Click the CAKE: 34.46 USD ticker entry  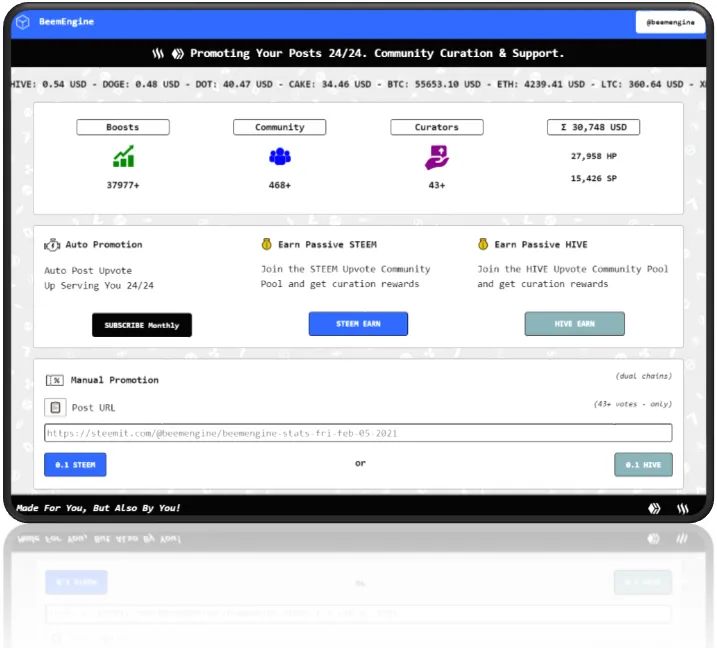[330, 85]
